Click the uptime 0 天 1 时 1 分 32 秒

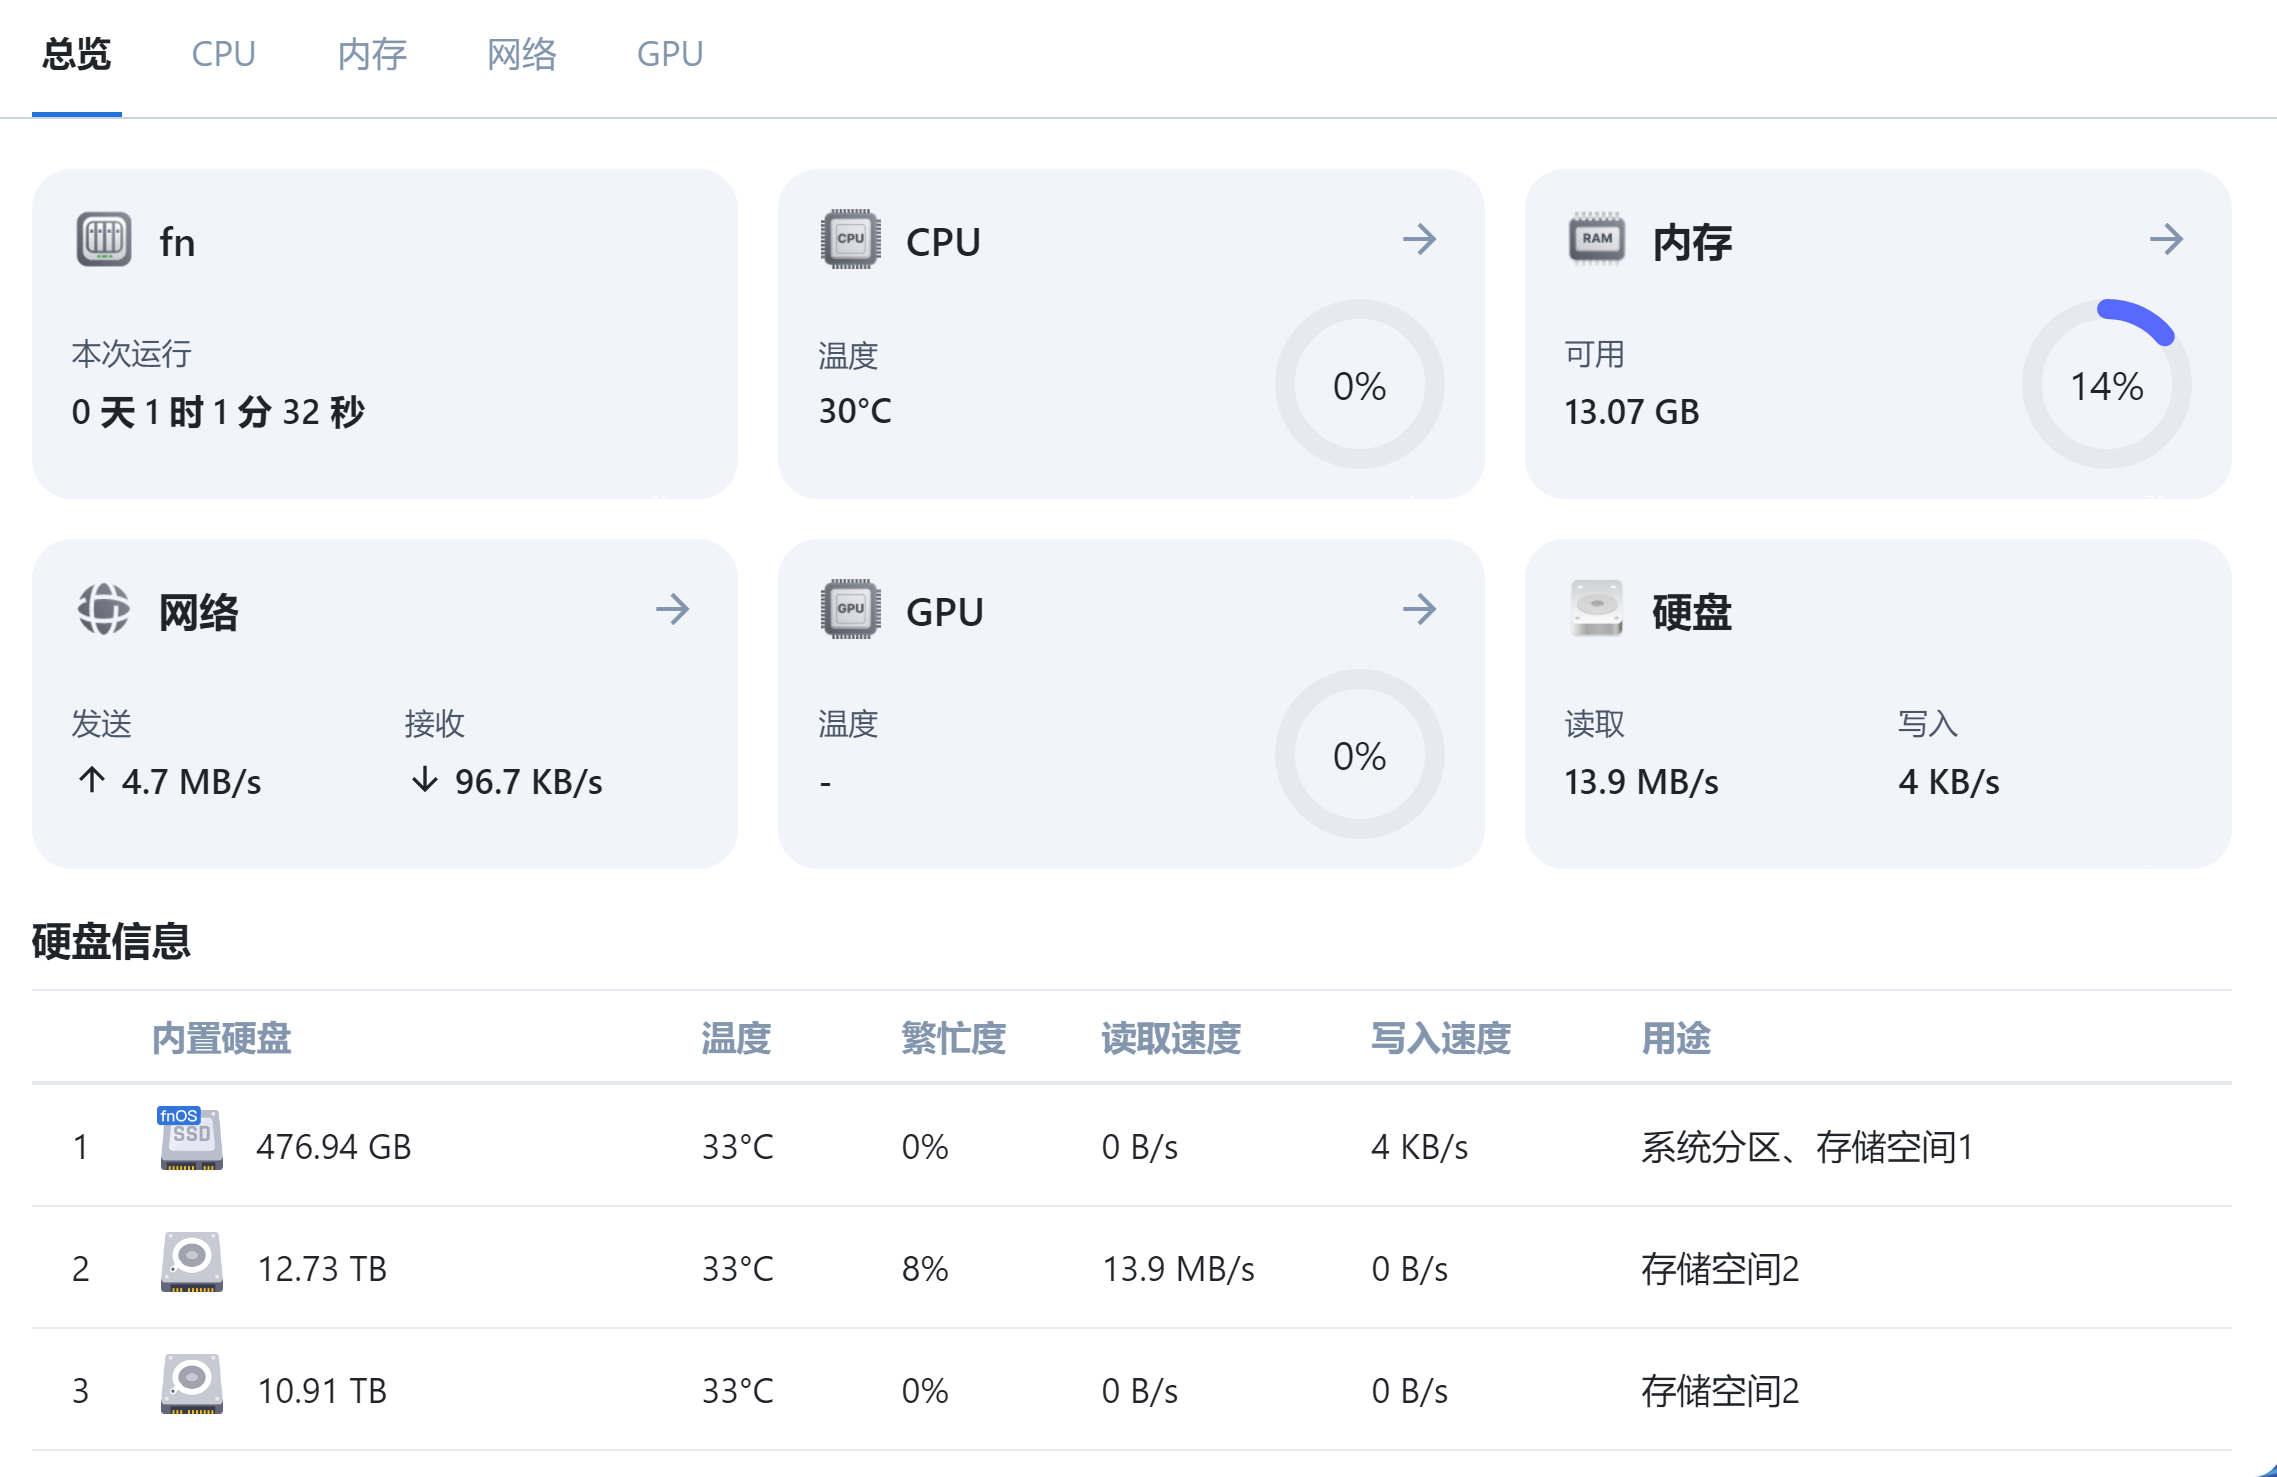[x=218, y=412]
